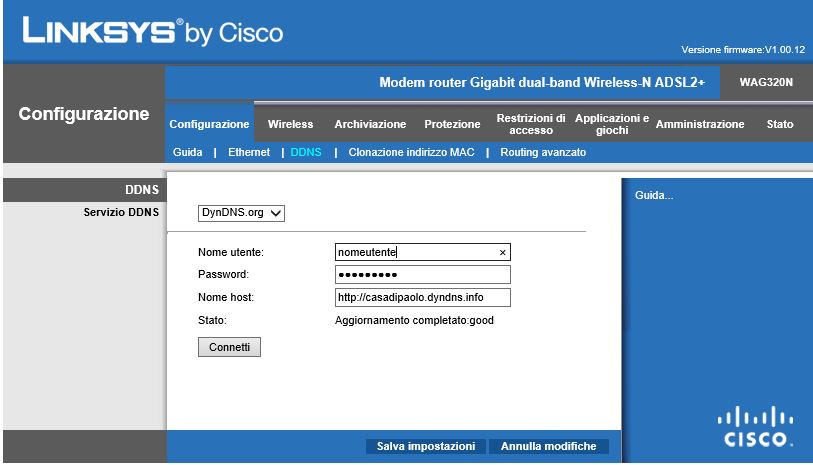The image size is (813, 465).
Task: Click Annulla modifiche button
Action: click(549, 446)
